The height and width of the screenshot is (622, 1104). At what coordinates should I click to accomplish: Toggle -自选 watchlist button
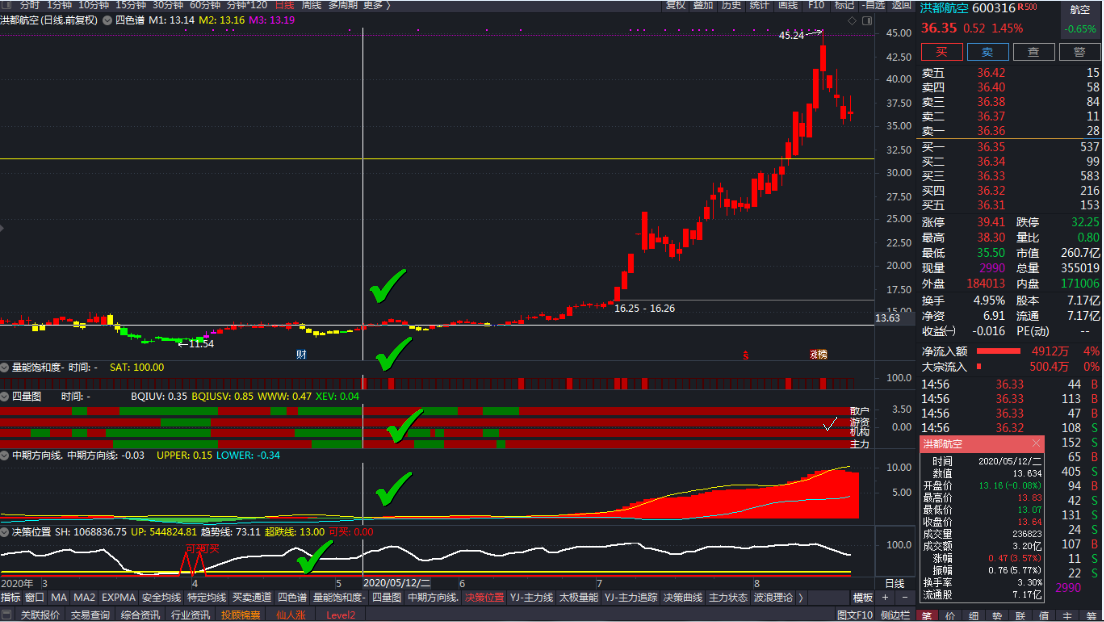pos(845,5)
